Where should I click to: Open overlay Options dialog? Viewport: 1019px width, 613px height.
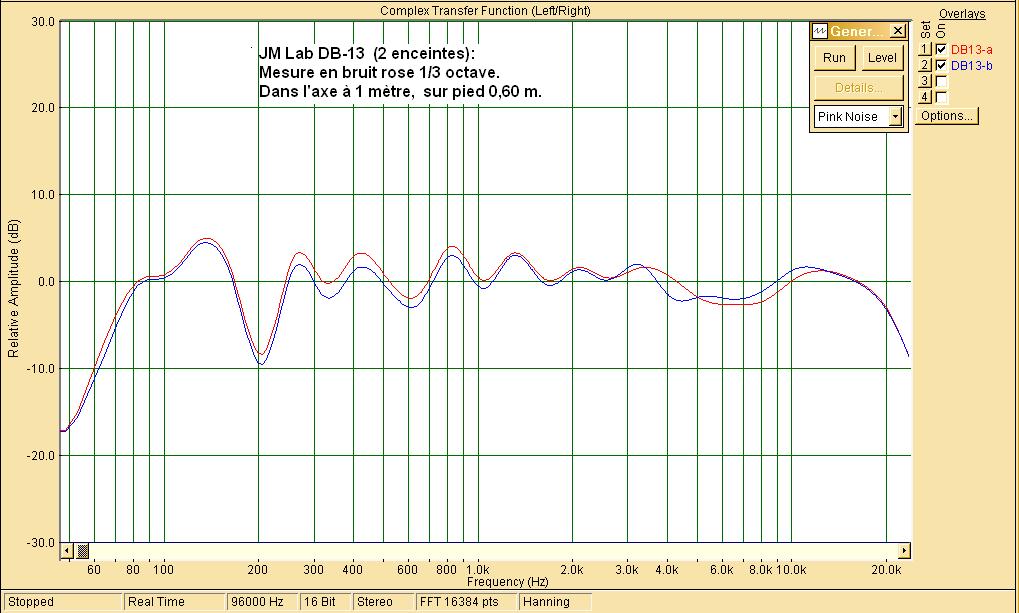click(x=947, y=116)
